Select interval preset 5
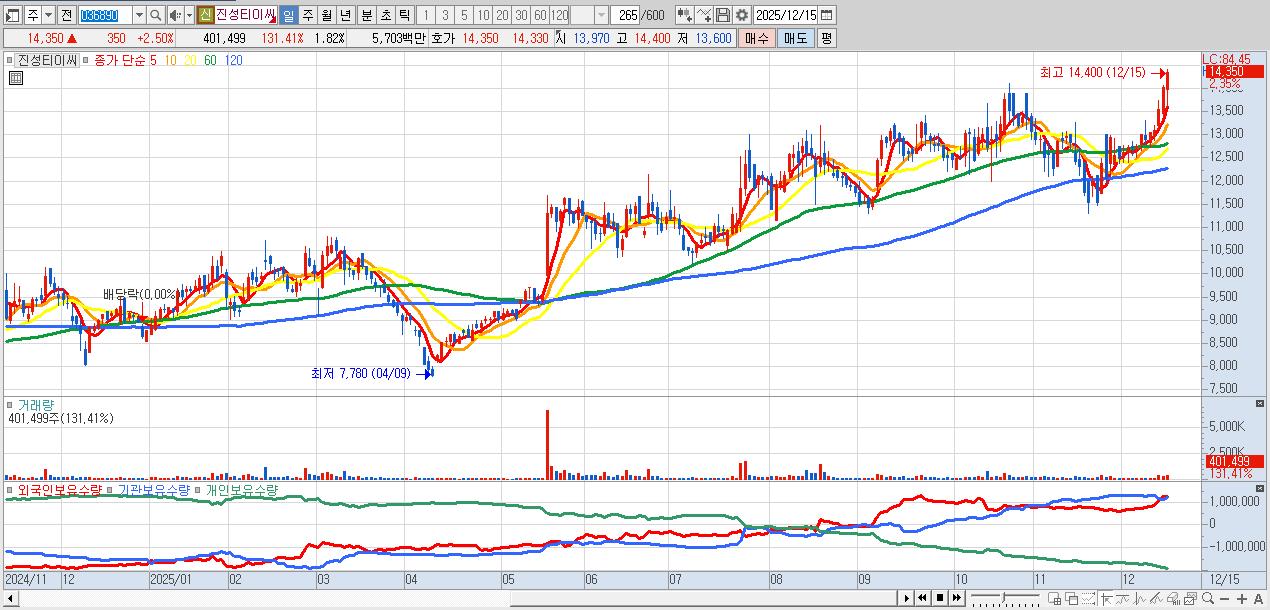The height and width of the screenshot is (610, 1270). [x=464, y=15]
